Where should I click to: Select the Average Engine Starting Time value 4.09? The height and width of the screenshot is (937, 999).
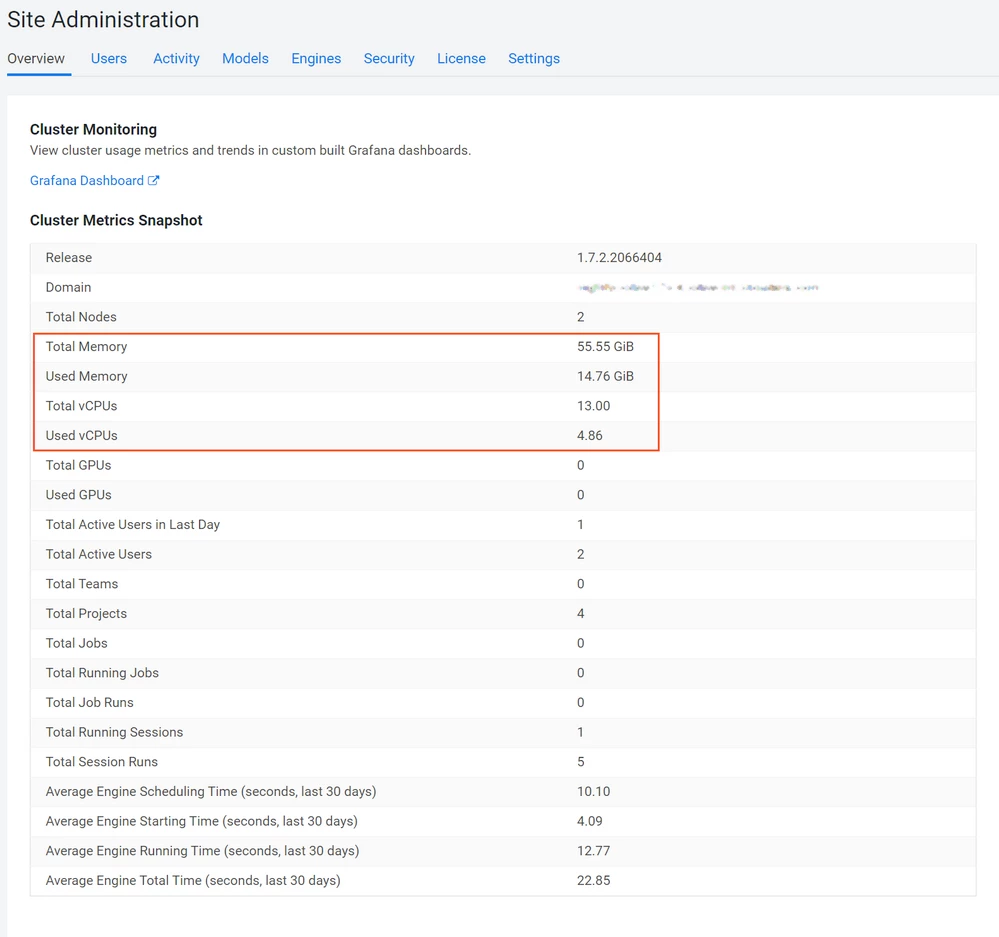pyautogui.click(x=590, y=822)
